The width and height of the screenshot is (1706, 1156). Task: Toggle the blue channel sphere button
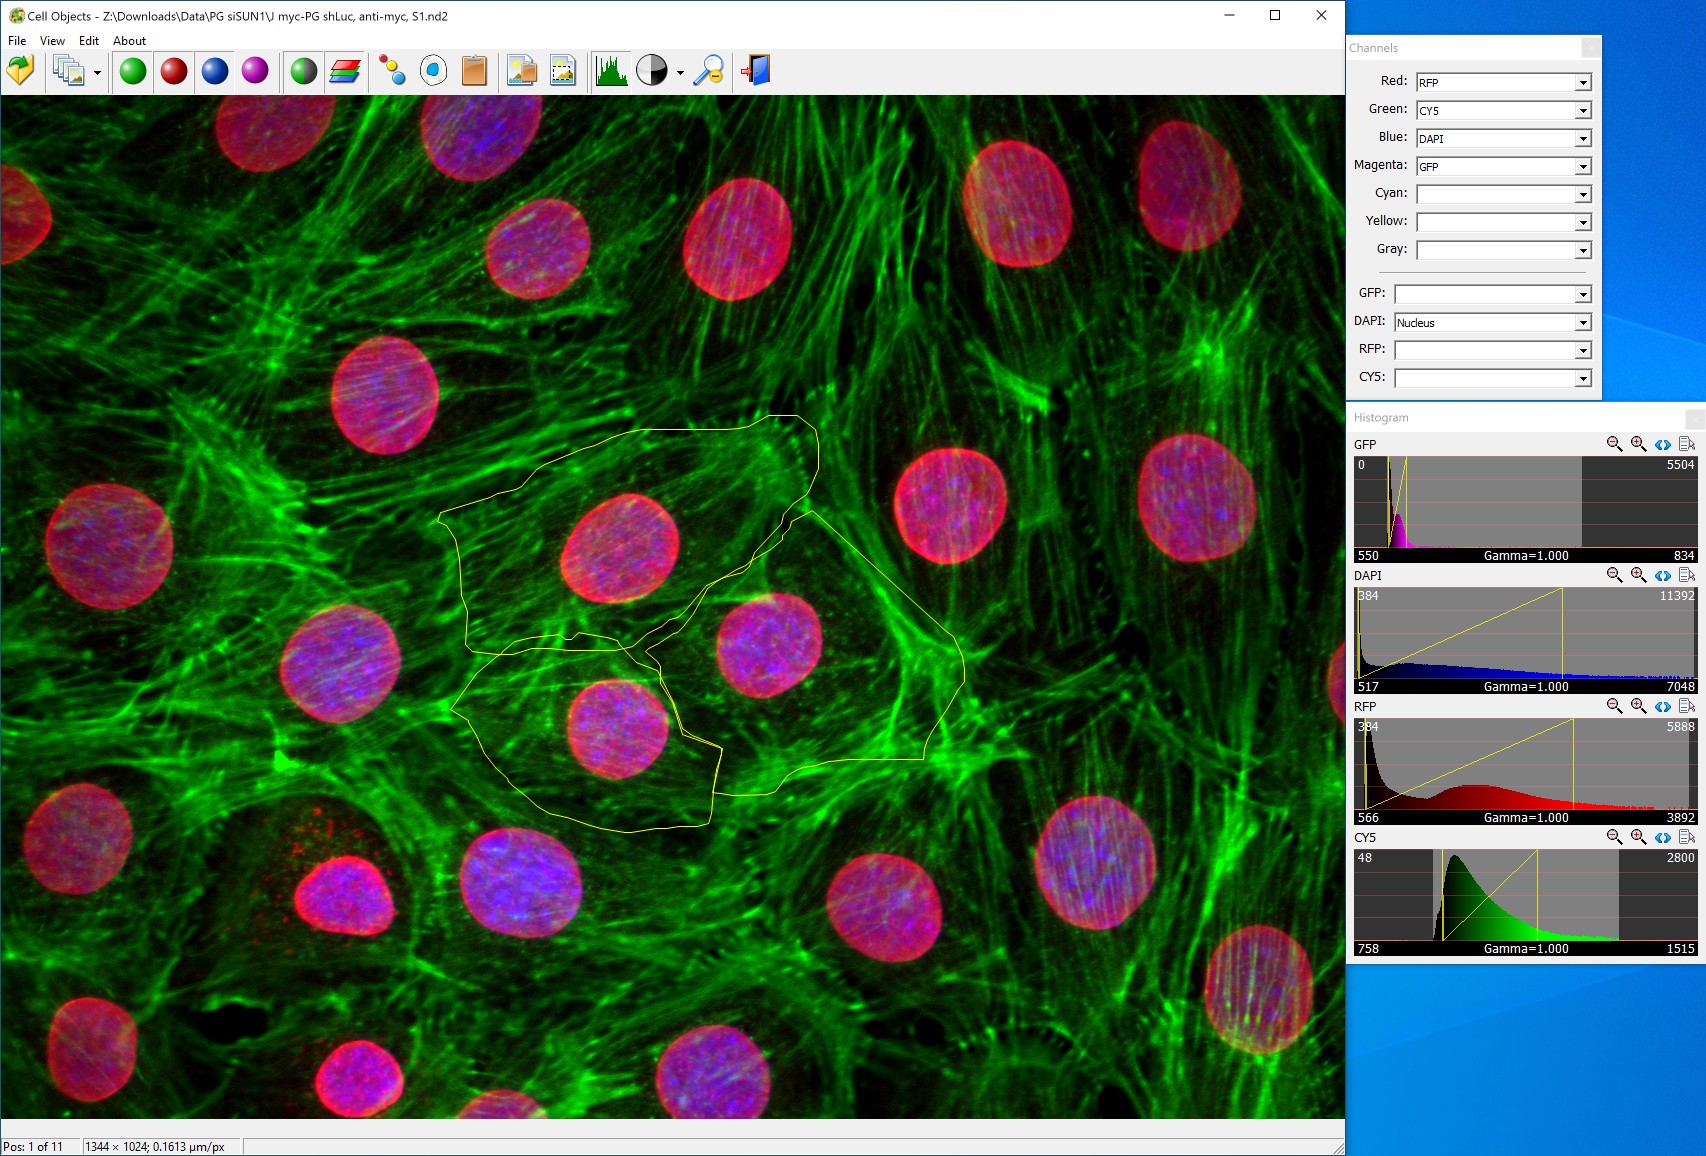click(215, 71)
